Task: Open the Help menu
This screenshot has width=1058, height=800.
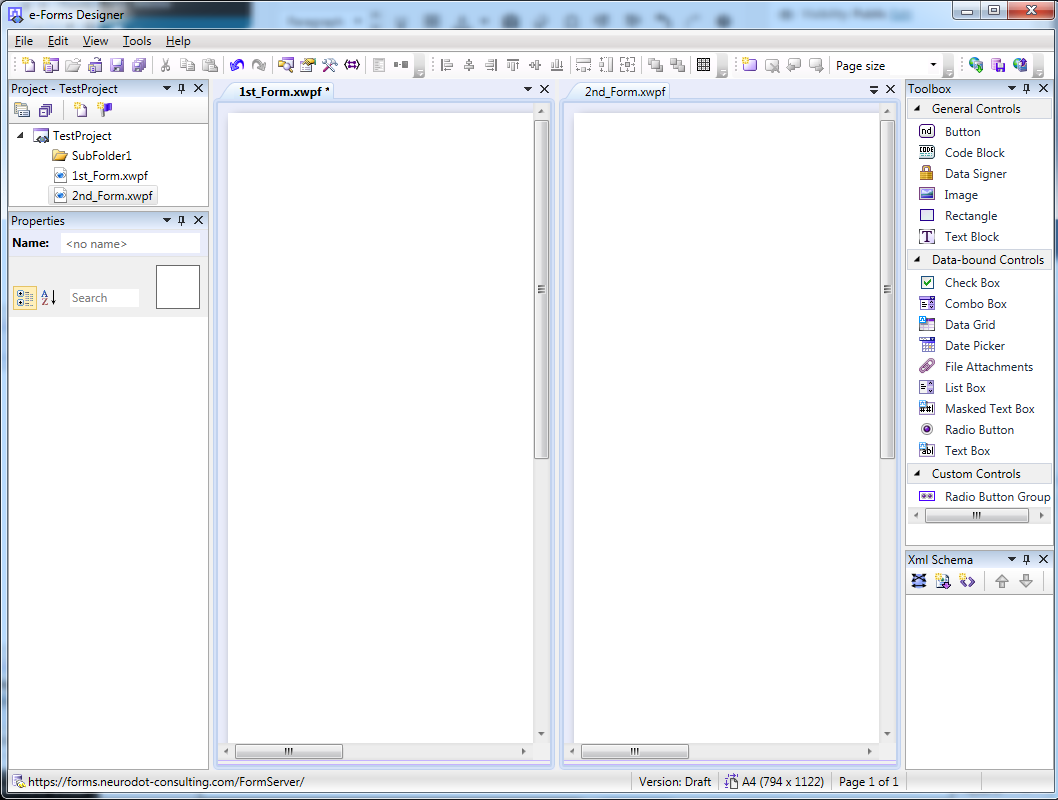Action: (x=178, y=41)
